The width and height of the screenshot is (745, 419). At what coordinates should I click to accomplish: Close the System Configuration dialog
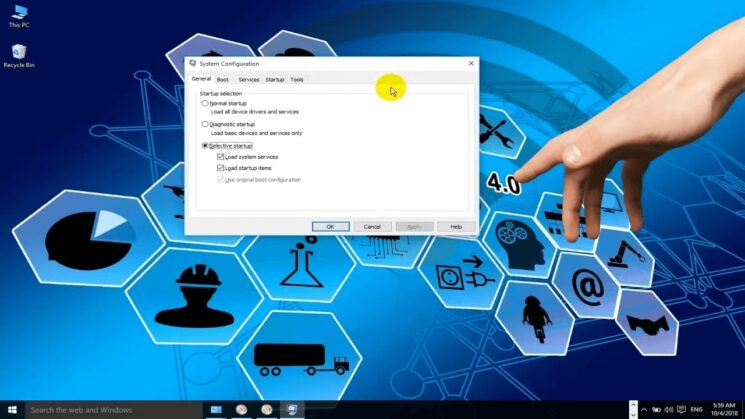tap(471, 63)
